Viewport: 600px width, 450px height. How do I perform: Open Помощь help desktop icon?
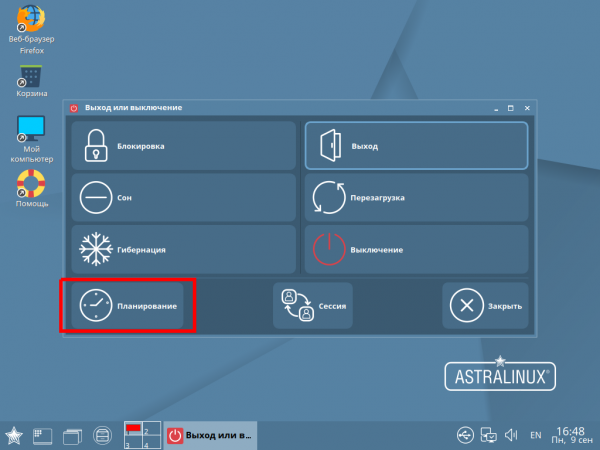(x=32, y=188)
